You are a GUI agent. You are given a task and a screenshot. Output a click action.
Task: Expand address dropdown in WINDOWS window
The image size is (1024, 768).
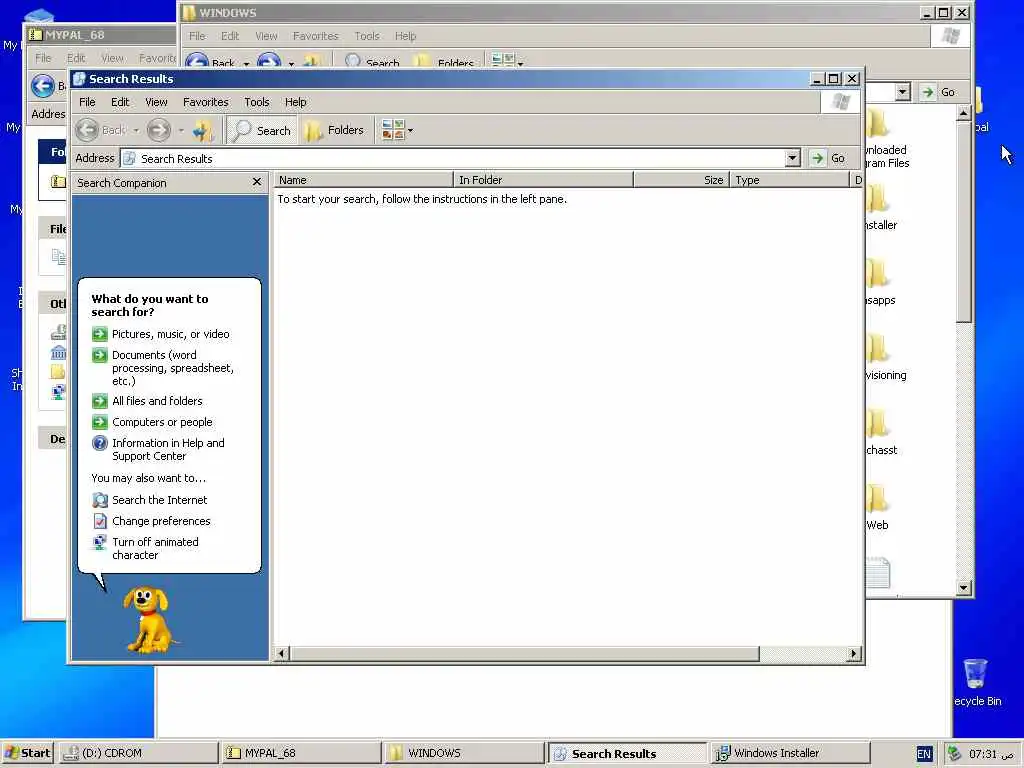pyautogui.click(x=903, y=92)
